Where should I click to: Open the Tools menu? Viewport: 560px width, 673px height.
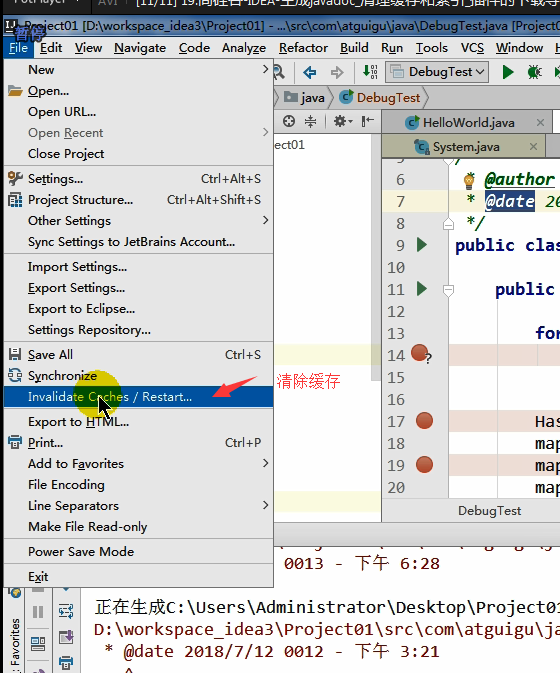click(x=432, y=48)
